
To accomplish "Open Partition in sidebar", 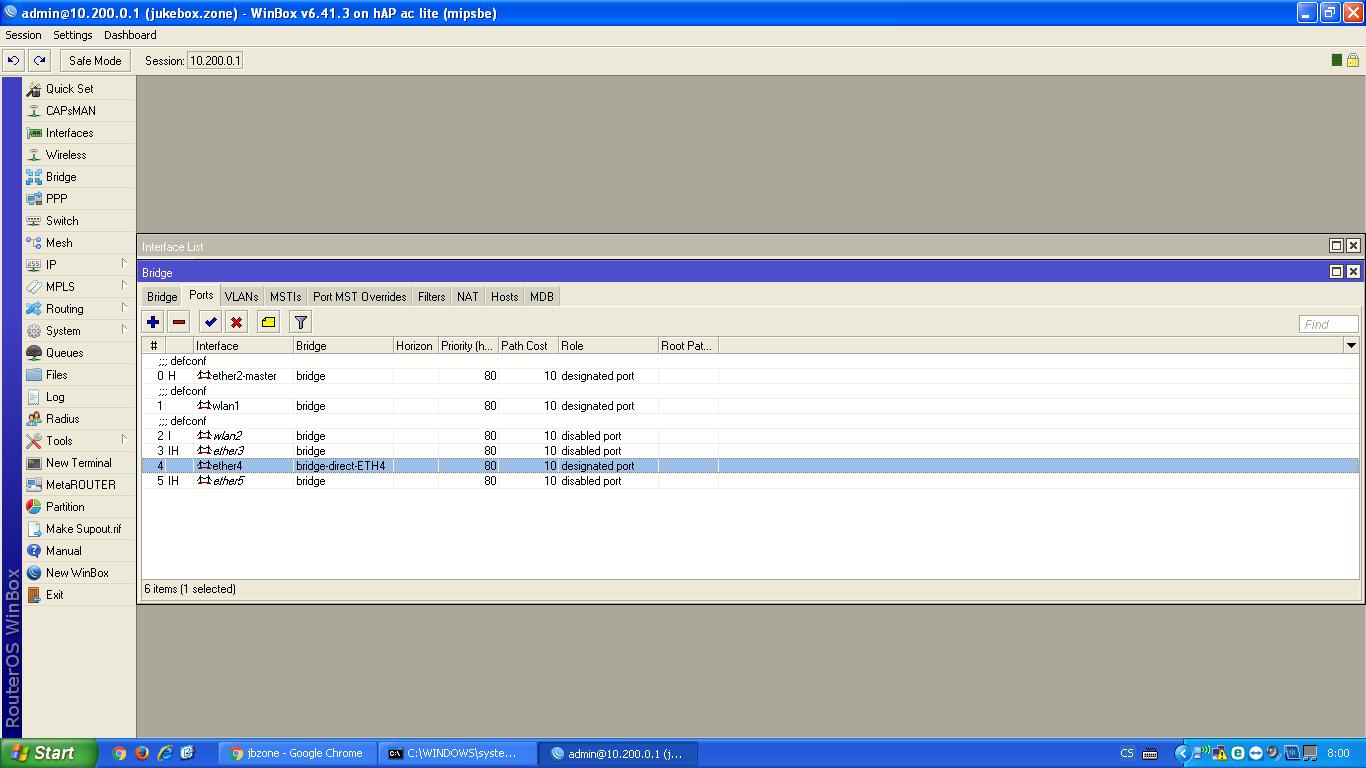I will 79,507.
